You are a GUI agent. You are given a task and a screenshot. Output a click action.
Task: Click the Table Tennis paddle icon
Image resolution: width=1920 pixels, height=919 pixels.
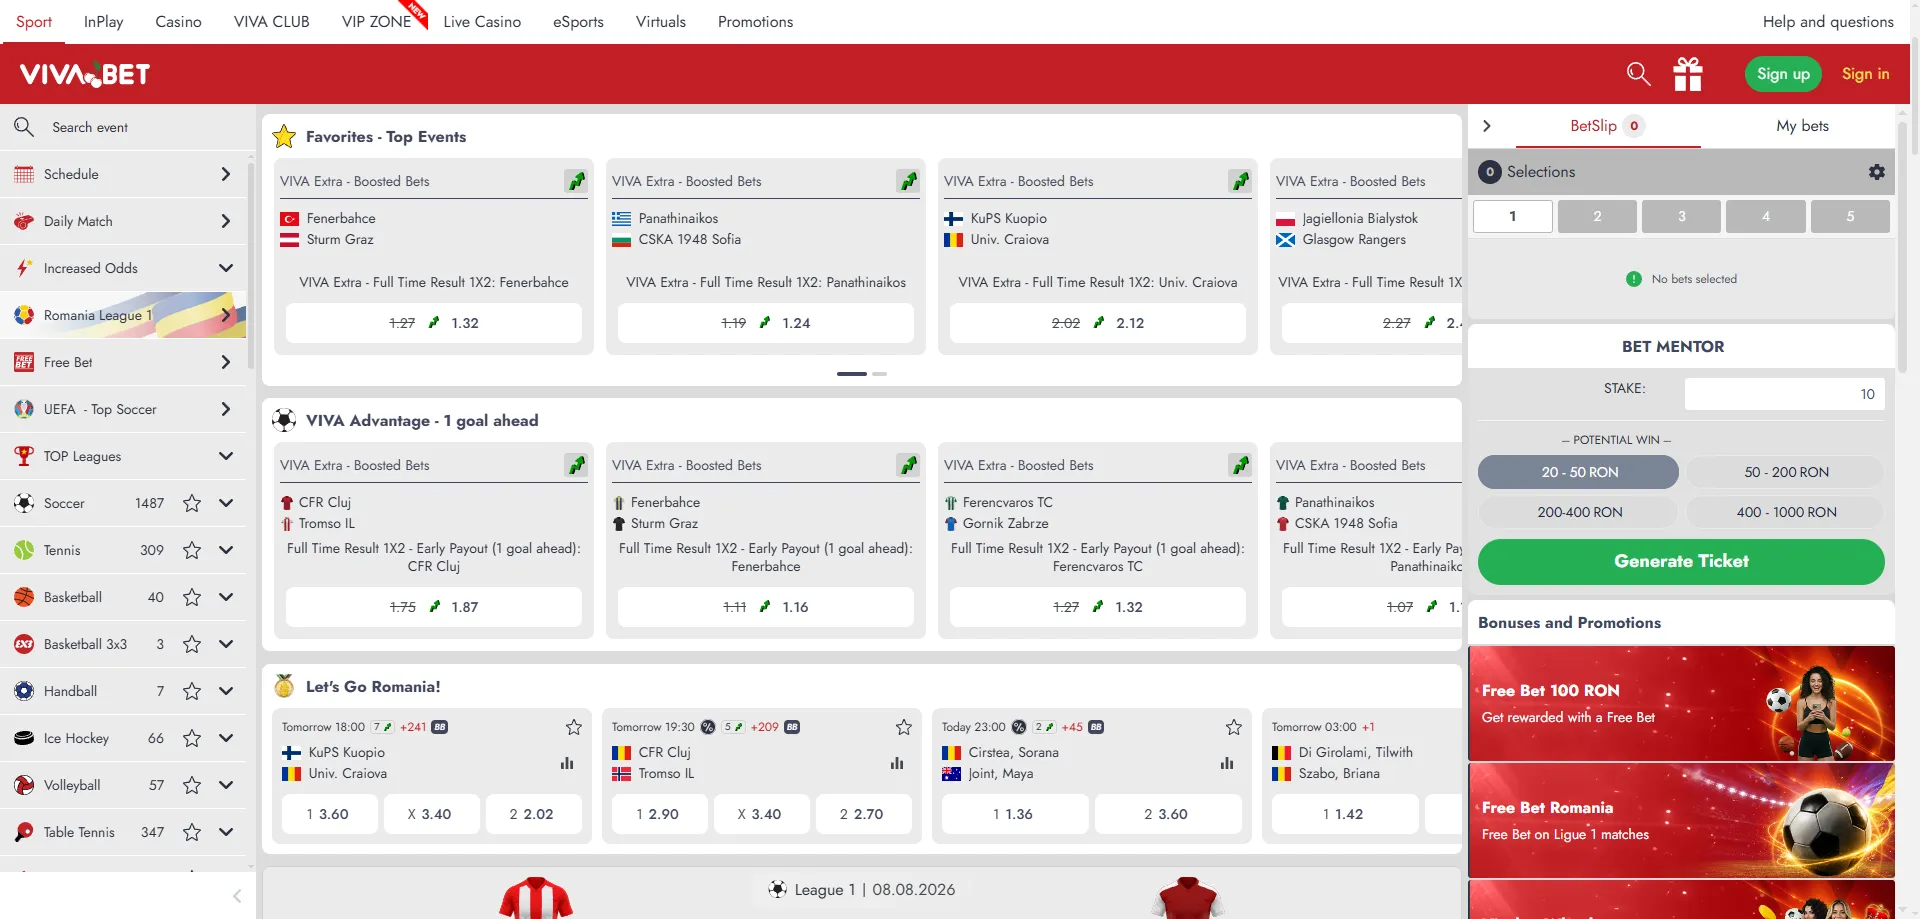24,832
